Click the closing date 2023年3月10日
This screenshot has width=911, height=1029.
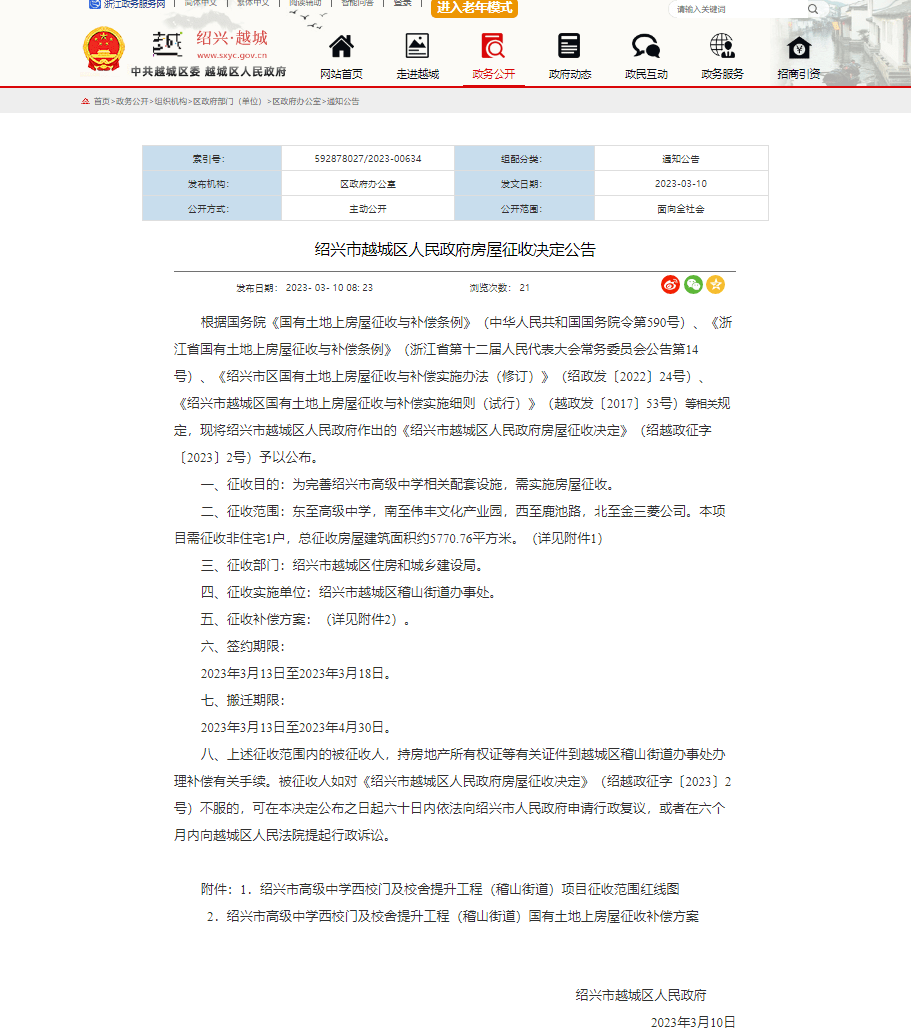pos(692,1022)
